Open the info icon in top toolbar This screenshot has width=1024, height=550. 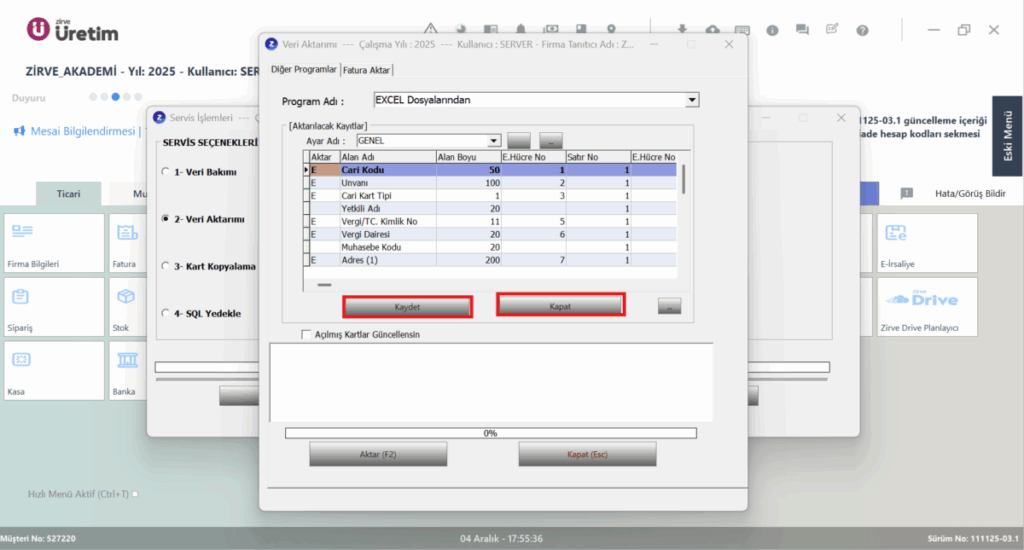pyautogui.click(x=772, y=30)
